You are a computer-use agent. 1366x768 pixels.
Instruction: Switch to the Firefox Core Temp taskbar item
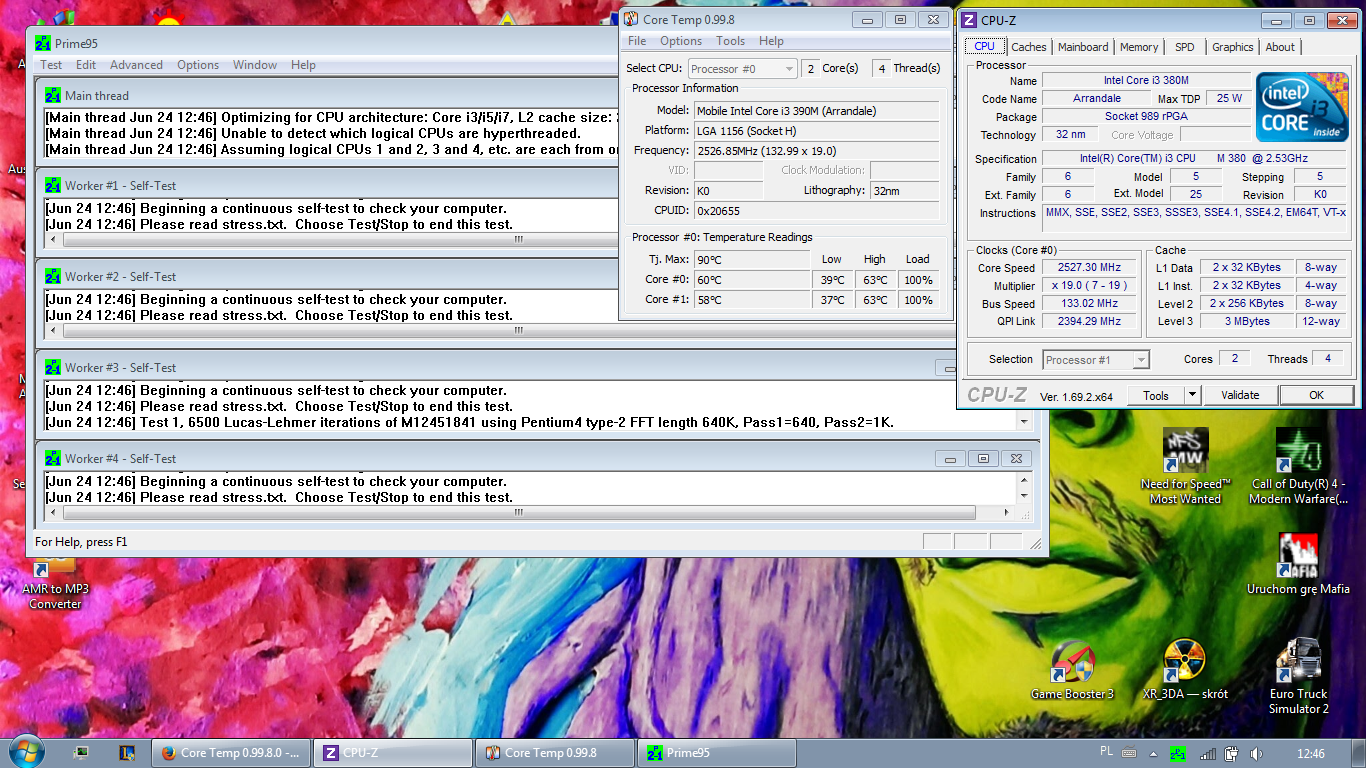[x=231, y=753]
